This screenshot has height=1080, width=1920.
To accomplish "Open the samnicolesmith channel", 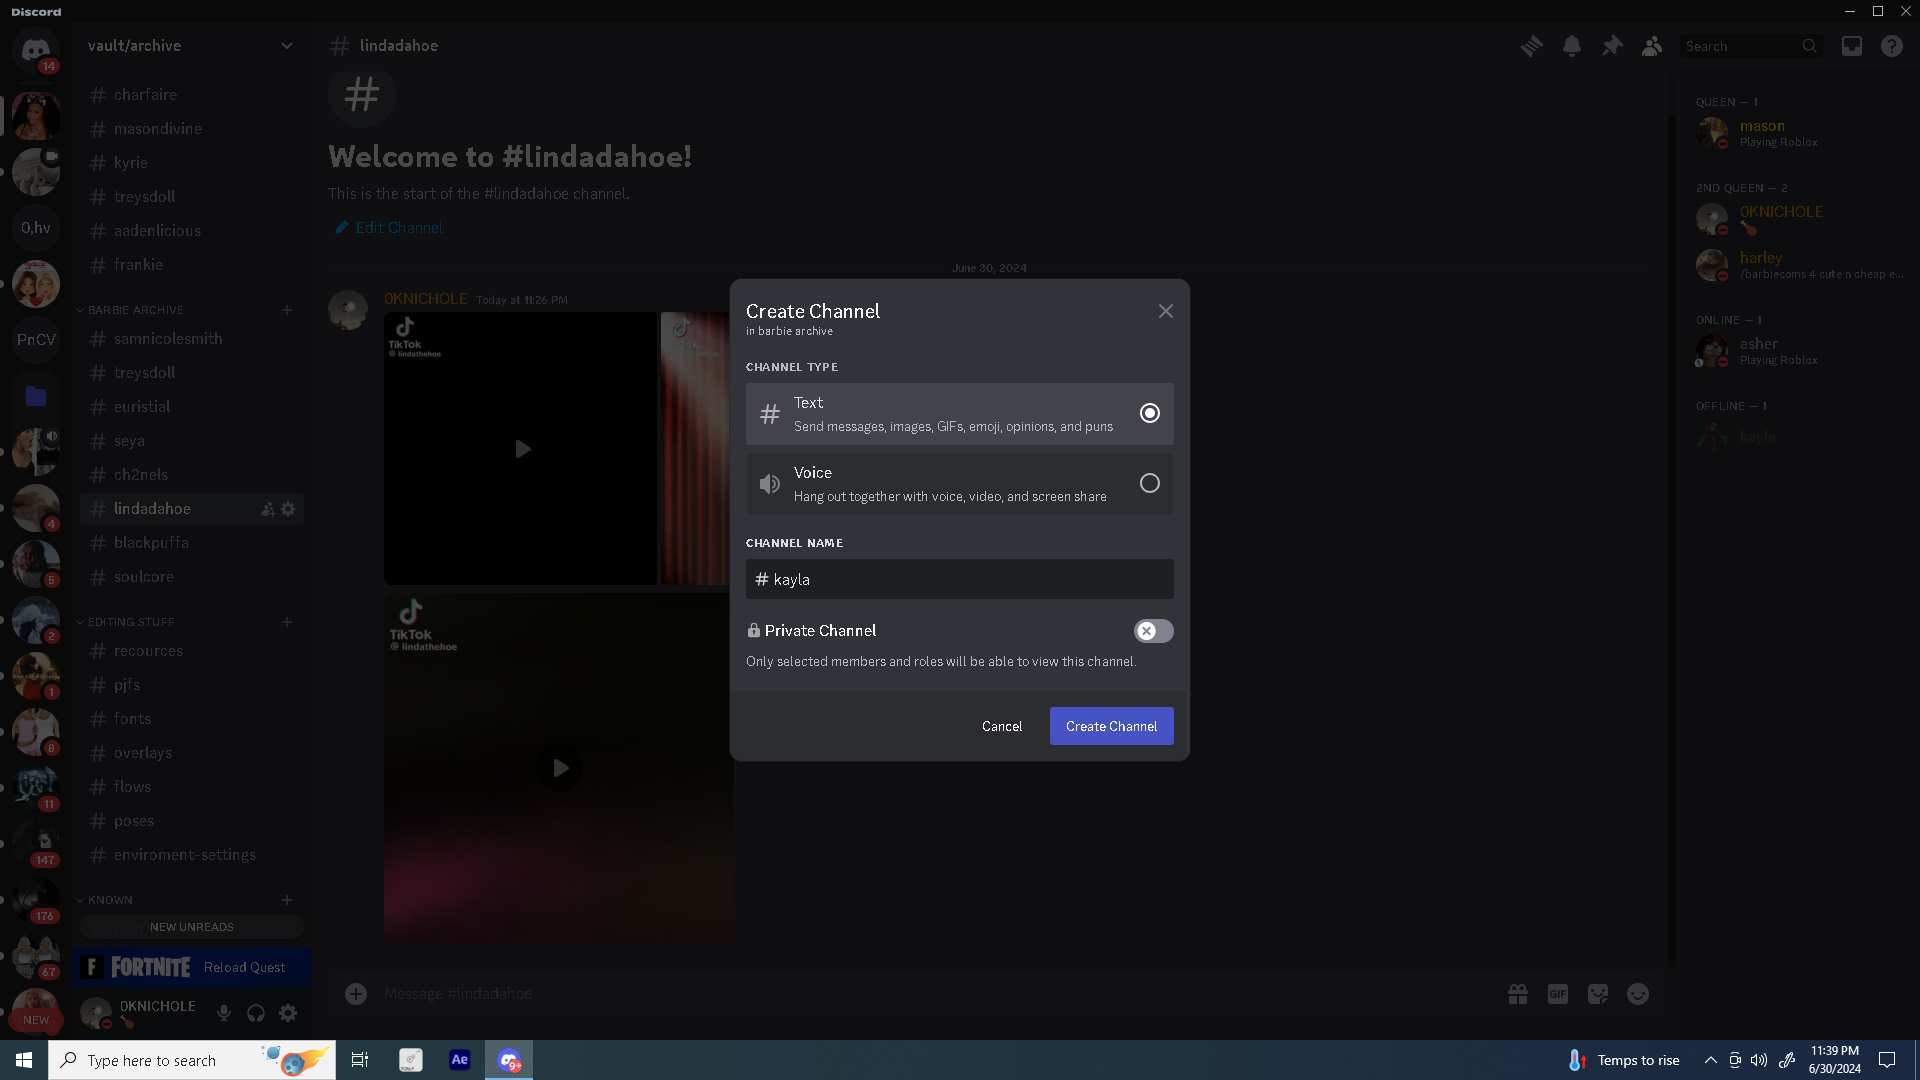I will [x=192, y=339].
